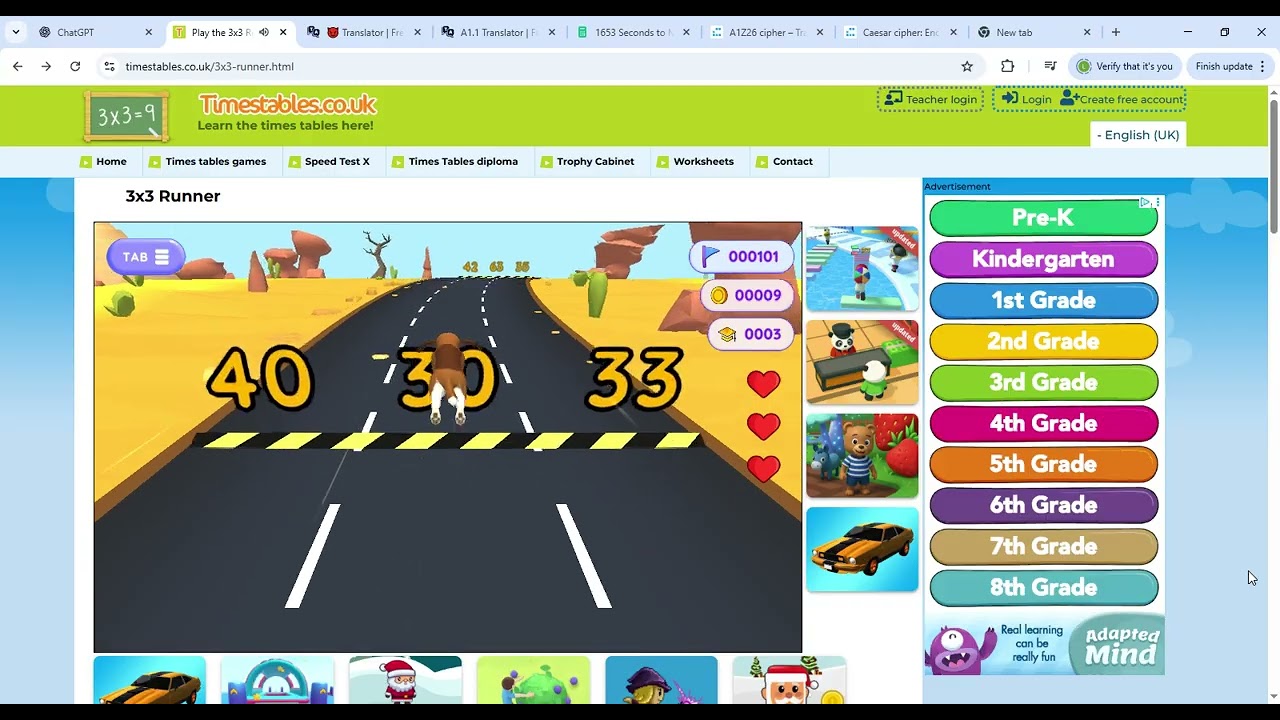This screenshot has height=720, width=1280.
Task: Open a new browser tab with plus
Action: tap(1116, 32)
